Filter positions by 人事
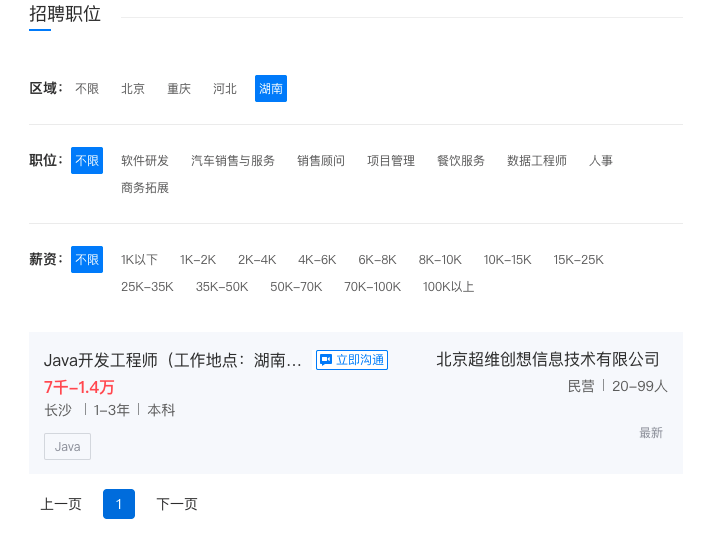The image size is (704, 539). click(x=601, y=160)
